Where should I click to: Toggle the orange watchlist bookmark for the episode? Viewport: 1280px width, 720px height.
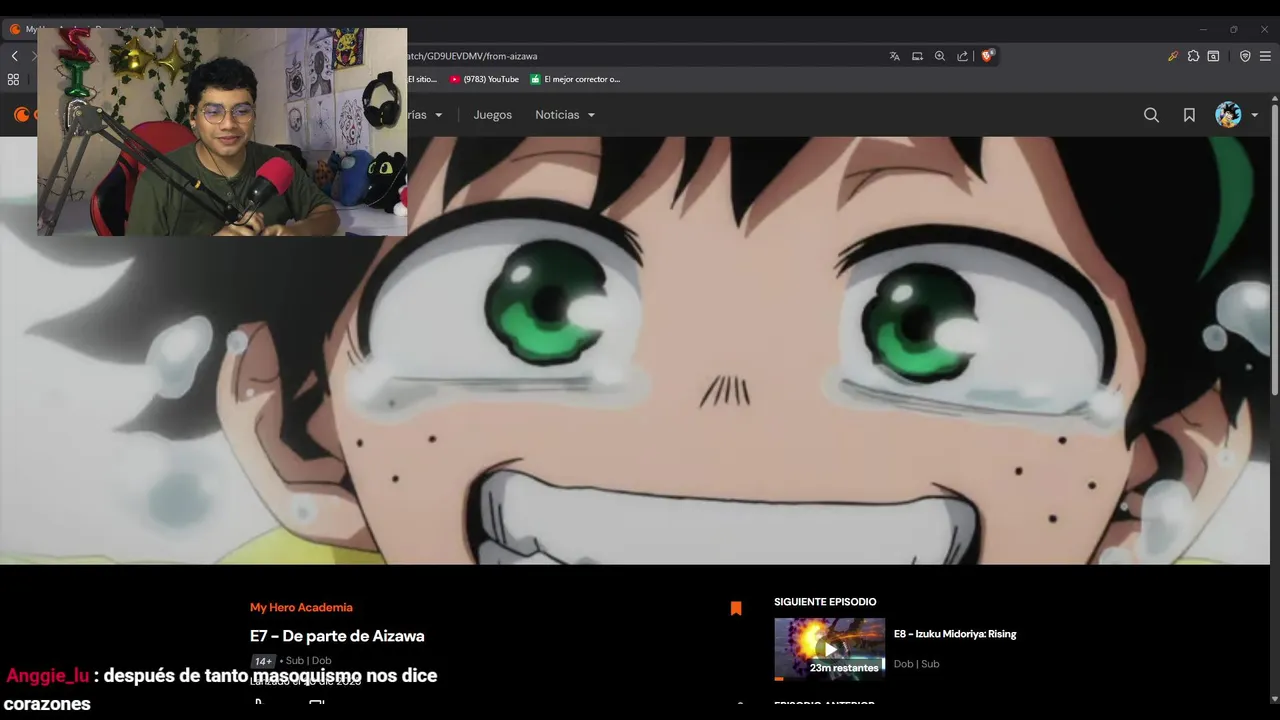[x=736, y=608]
